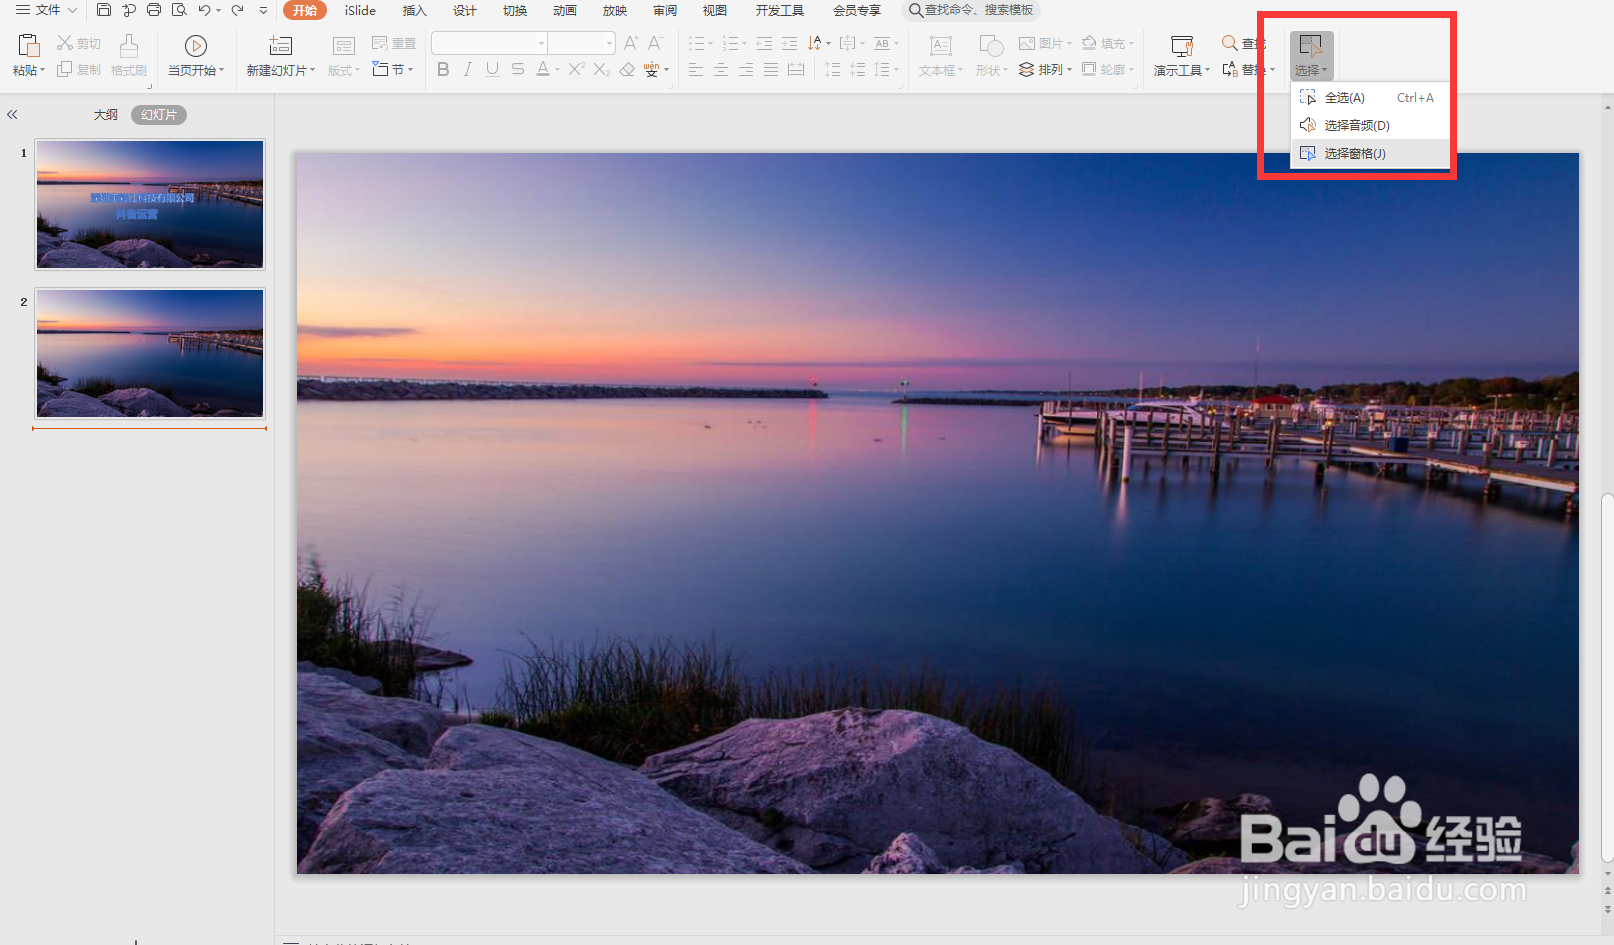1614x945 pixels.
Task: Increase font size with the A+ icon
Action: click(631, 43)
